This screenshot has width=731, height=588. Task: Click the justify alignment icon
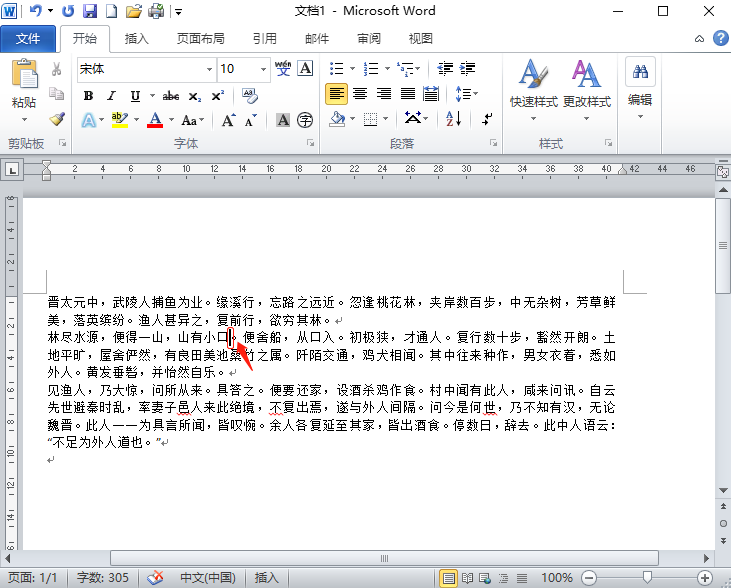[408, 94]
